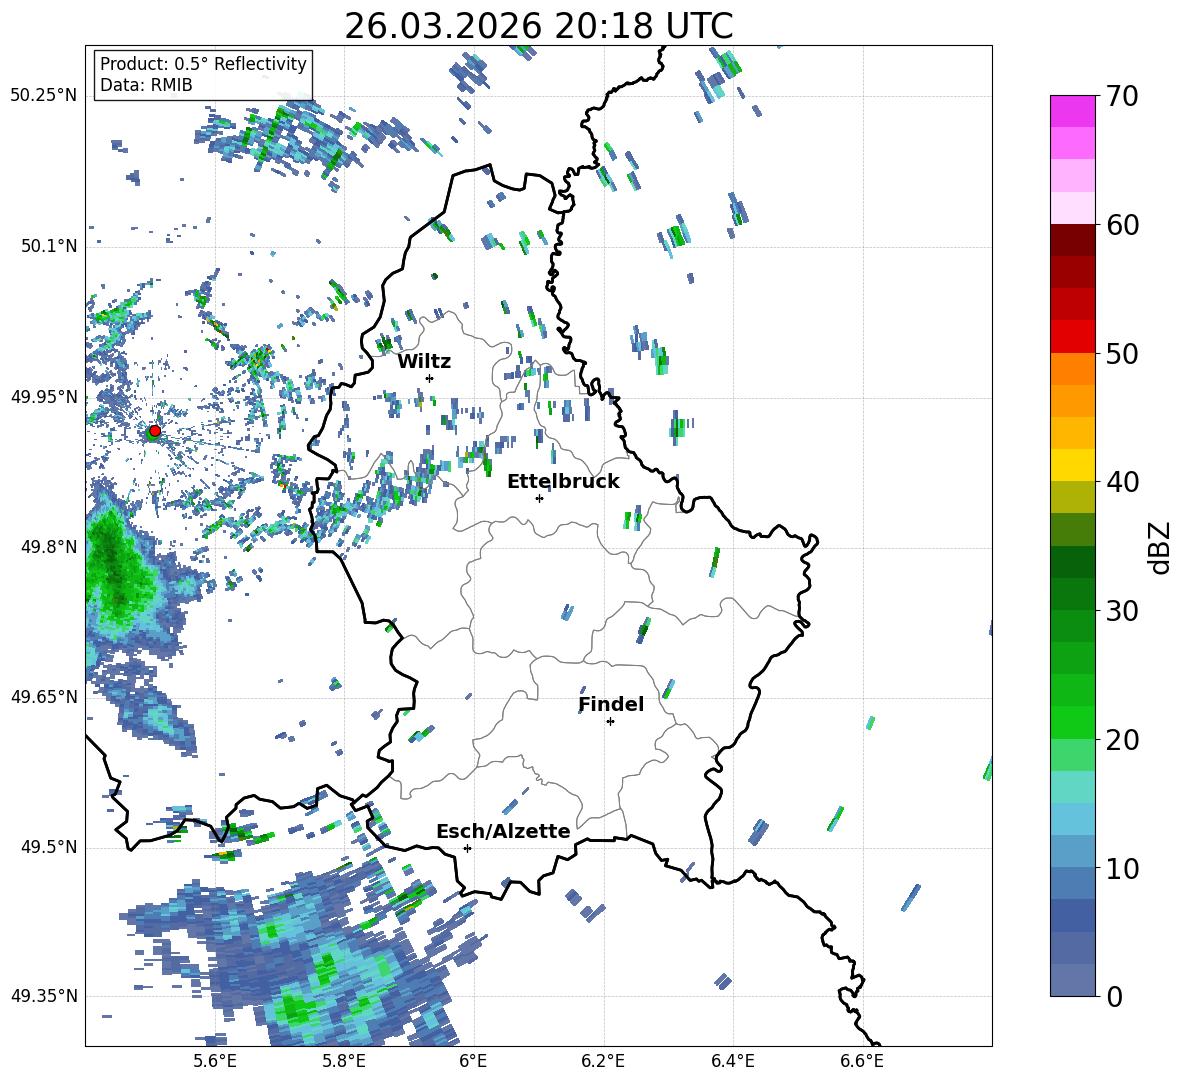The width and height of the screenshot is (1184, 1081).
Task: Click the 6.6°E longitude label
Action: coord(862,1061)
